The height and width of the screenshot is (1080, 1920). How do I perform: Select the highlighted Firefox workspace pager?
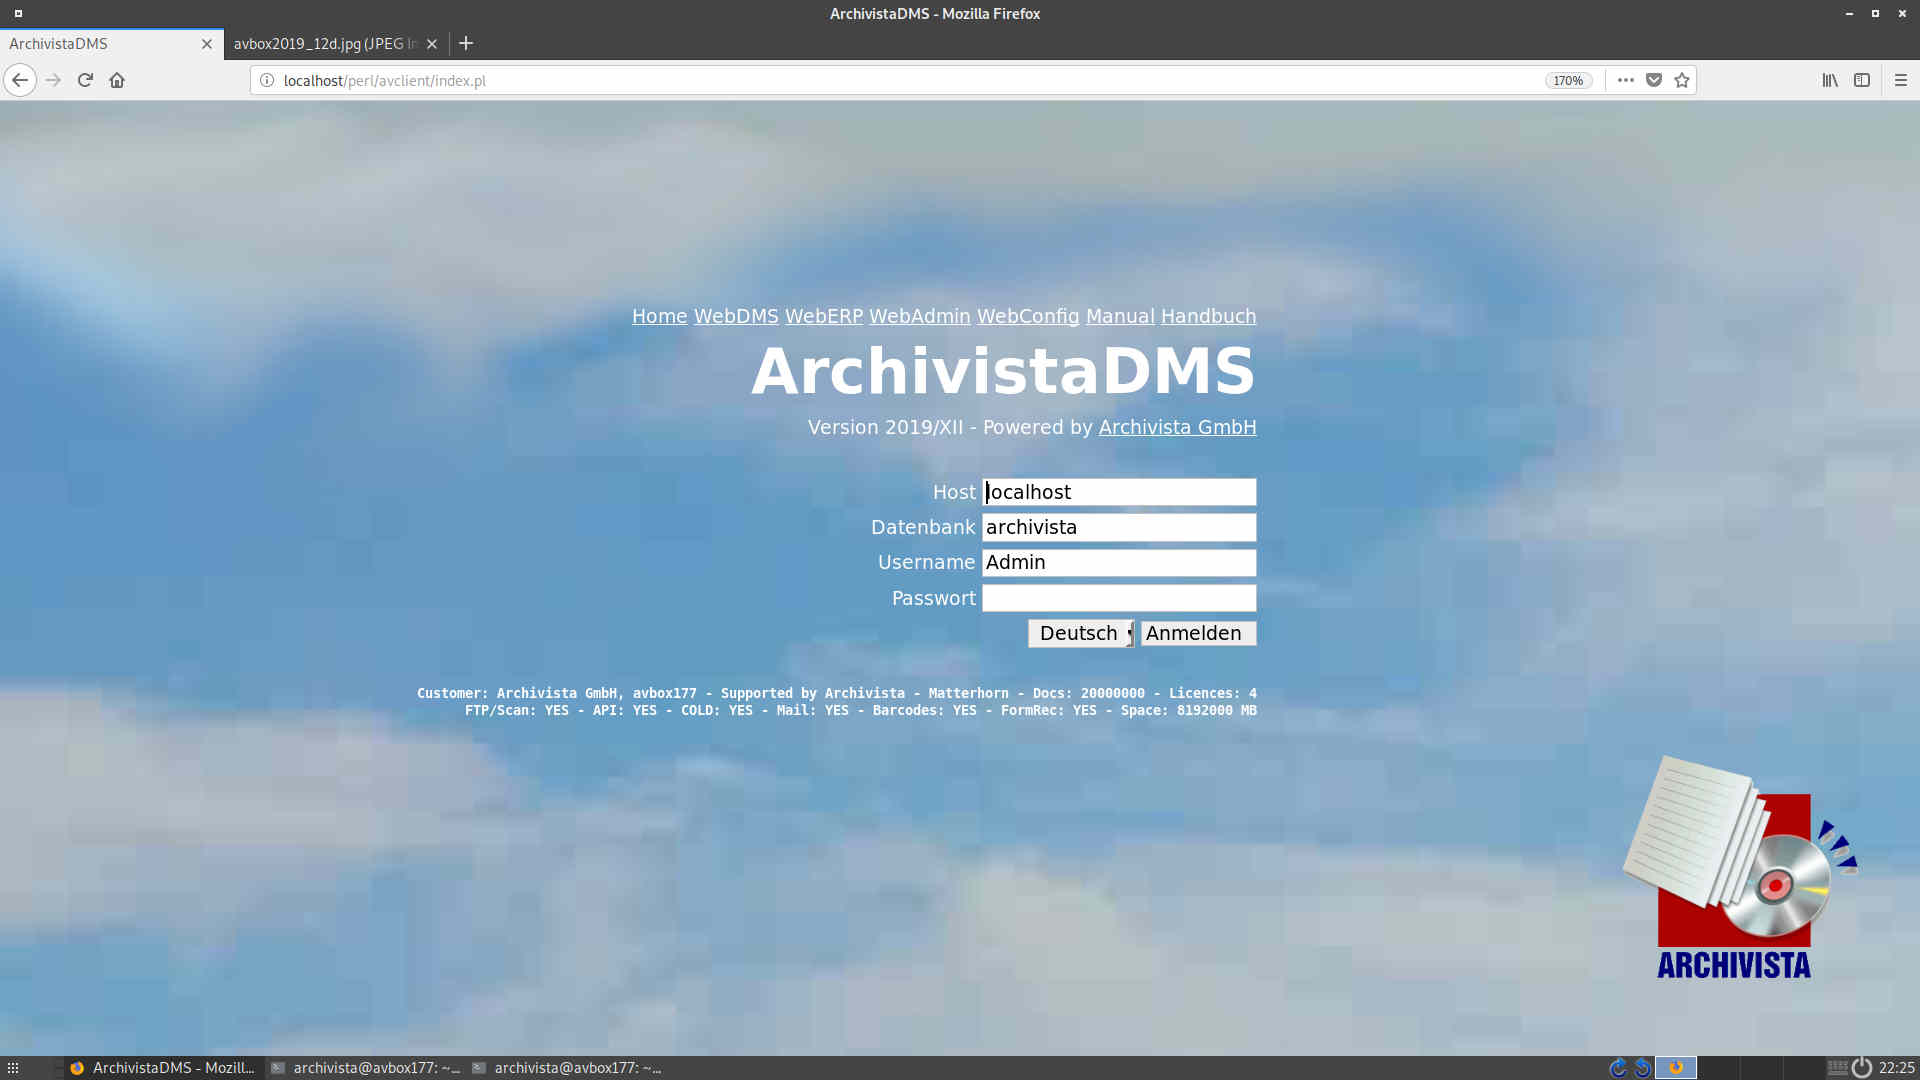[1676, 1068]
